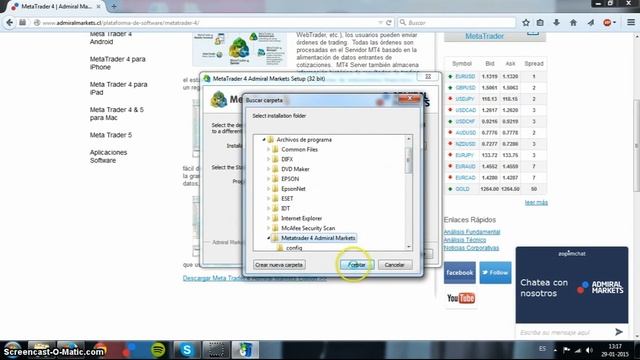This screenshot has height=360, width=640.
Task: Expand Internet Explorer folder arrow
Action: (x=269, y=218)
